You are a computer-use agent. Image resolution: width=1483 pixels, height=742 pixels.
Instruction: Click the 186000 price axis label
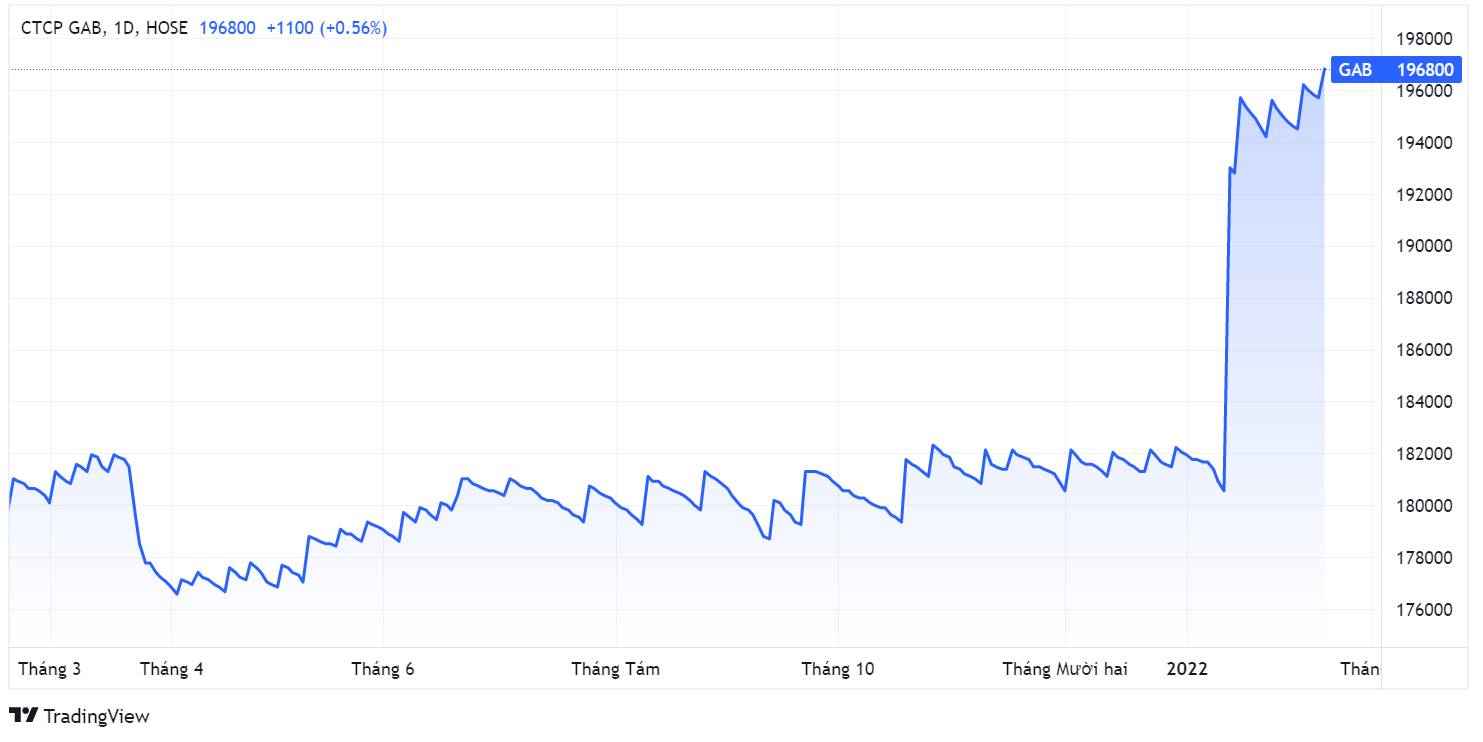click(x=1424, y=350)
